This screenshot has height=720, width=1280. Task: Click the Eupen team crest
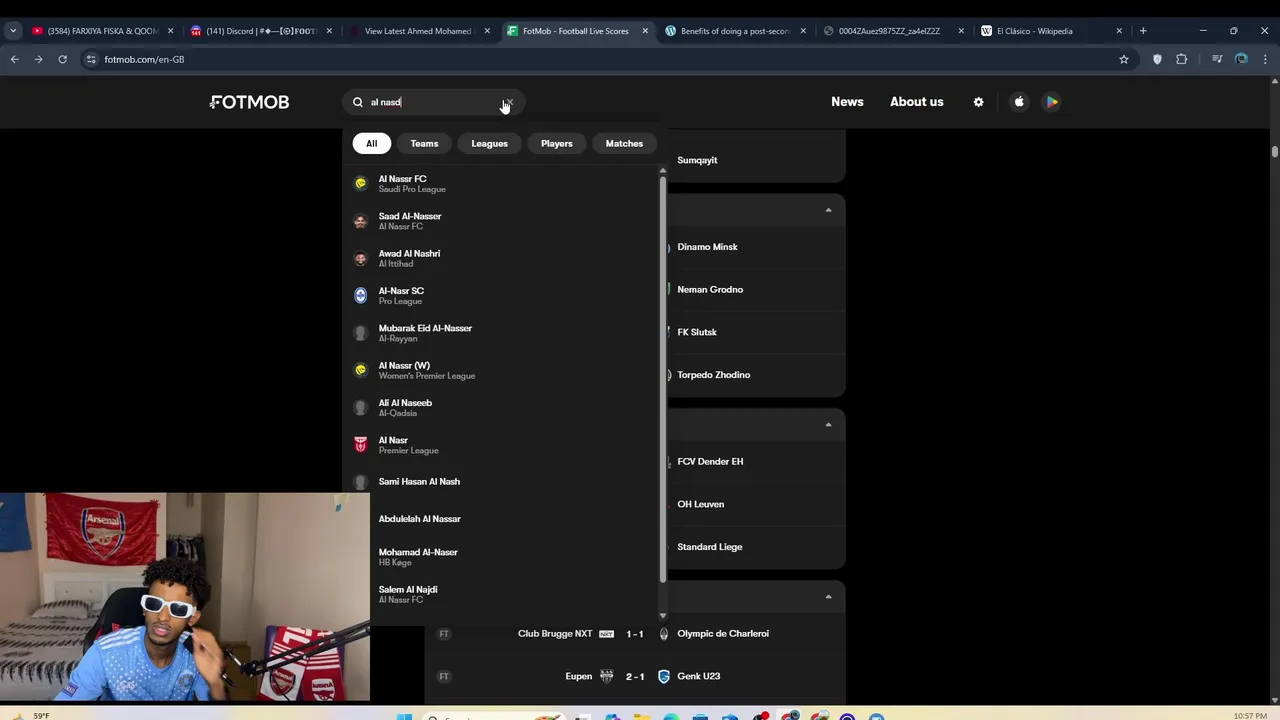click(606, 676)
